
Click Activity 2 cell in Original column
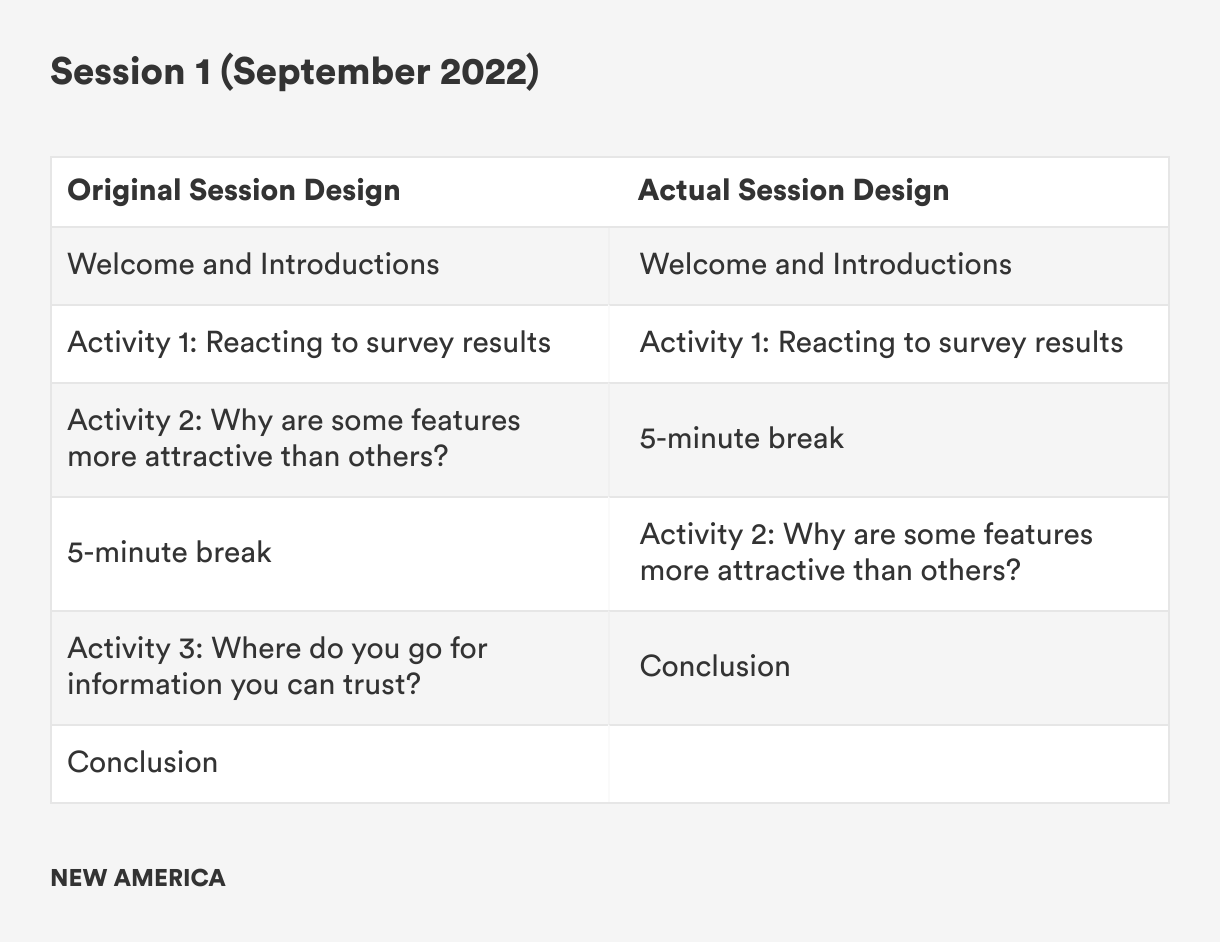coord(293,438)
